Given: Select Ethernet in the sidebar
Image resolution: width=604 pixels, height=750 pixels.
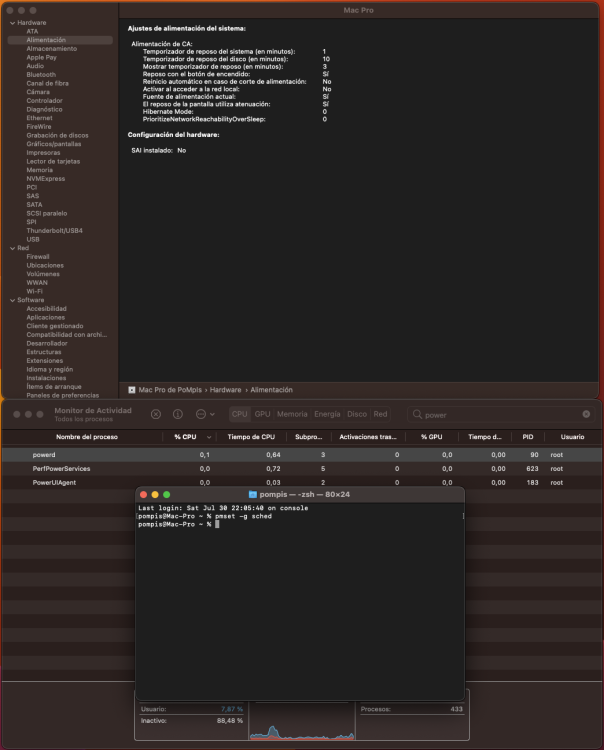Looking at the screenshot, I should (x=39, y=118).
